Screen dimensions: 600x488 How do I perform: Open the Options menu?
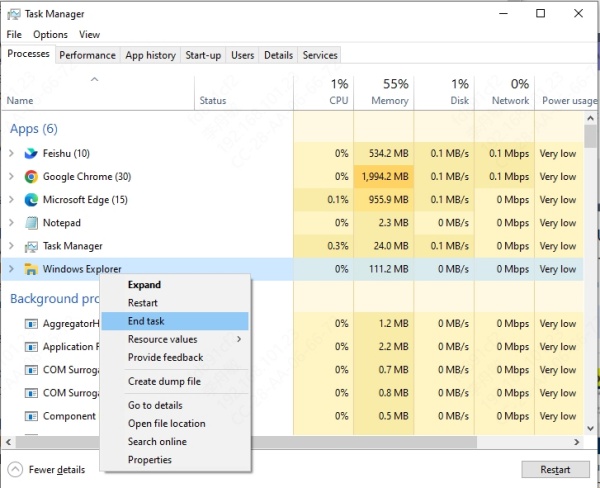tap(51, 34)
